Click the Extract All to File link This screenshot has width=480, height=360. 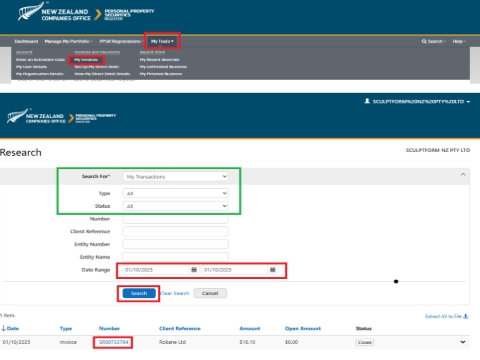[x=443, y=316]
